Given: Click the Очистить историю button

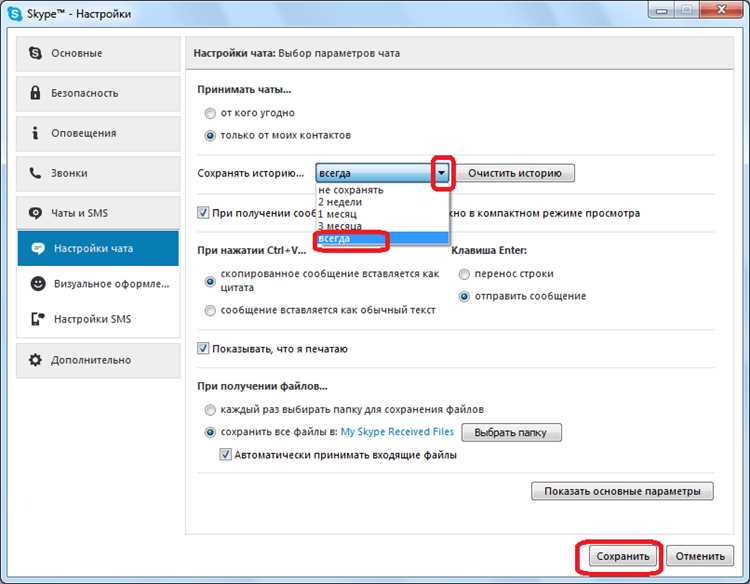Looking at the screenshot, I should coord(515,173).
